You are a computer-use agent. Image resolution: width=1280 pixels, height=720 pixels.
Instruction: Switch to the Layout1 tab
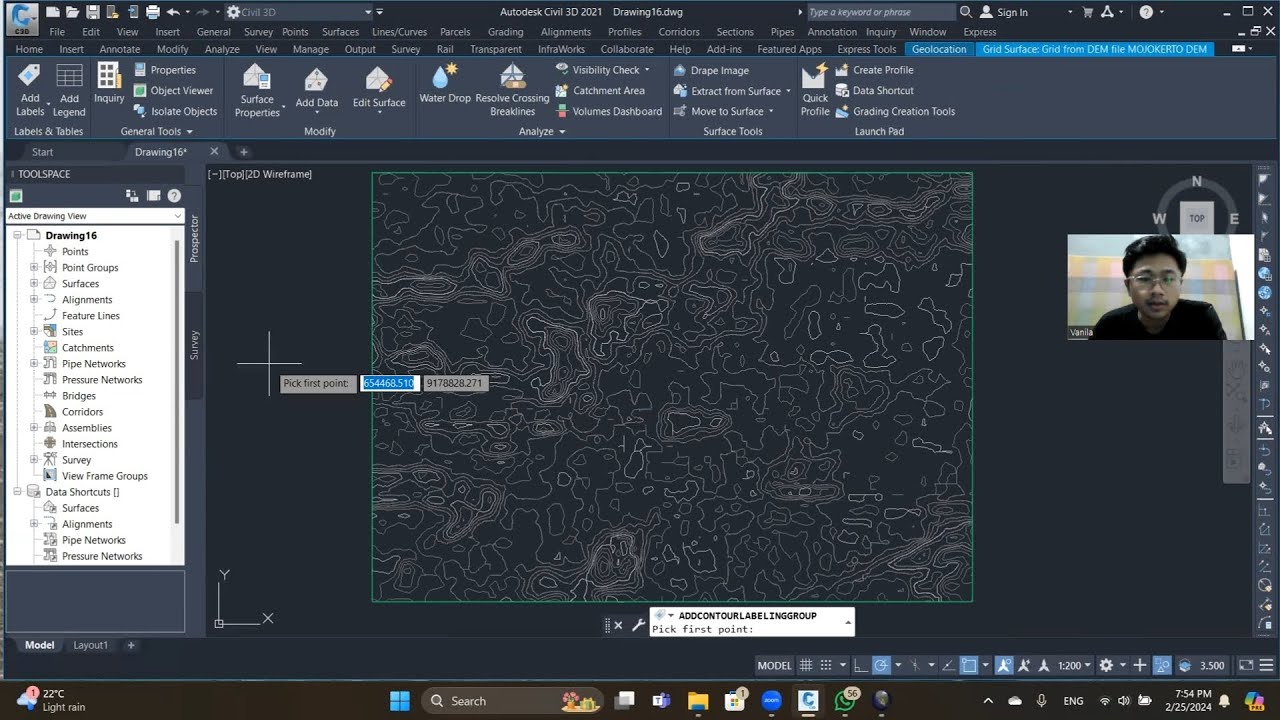point(90,645)
